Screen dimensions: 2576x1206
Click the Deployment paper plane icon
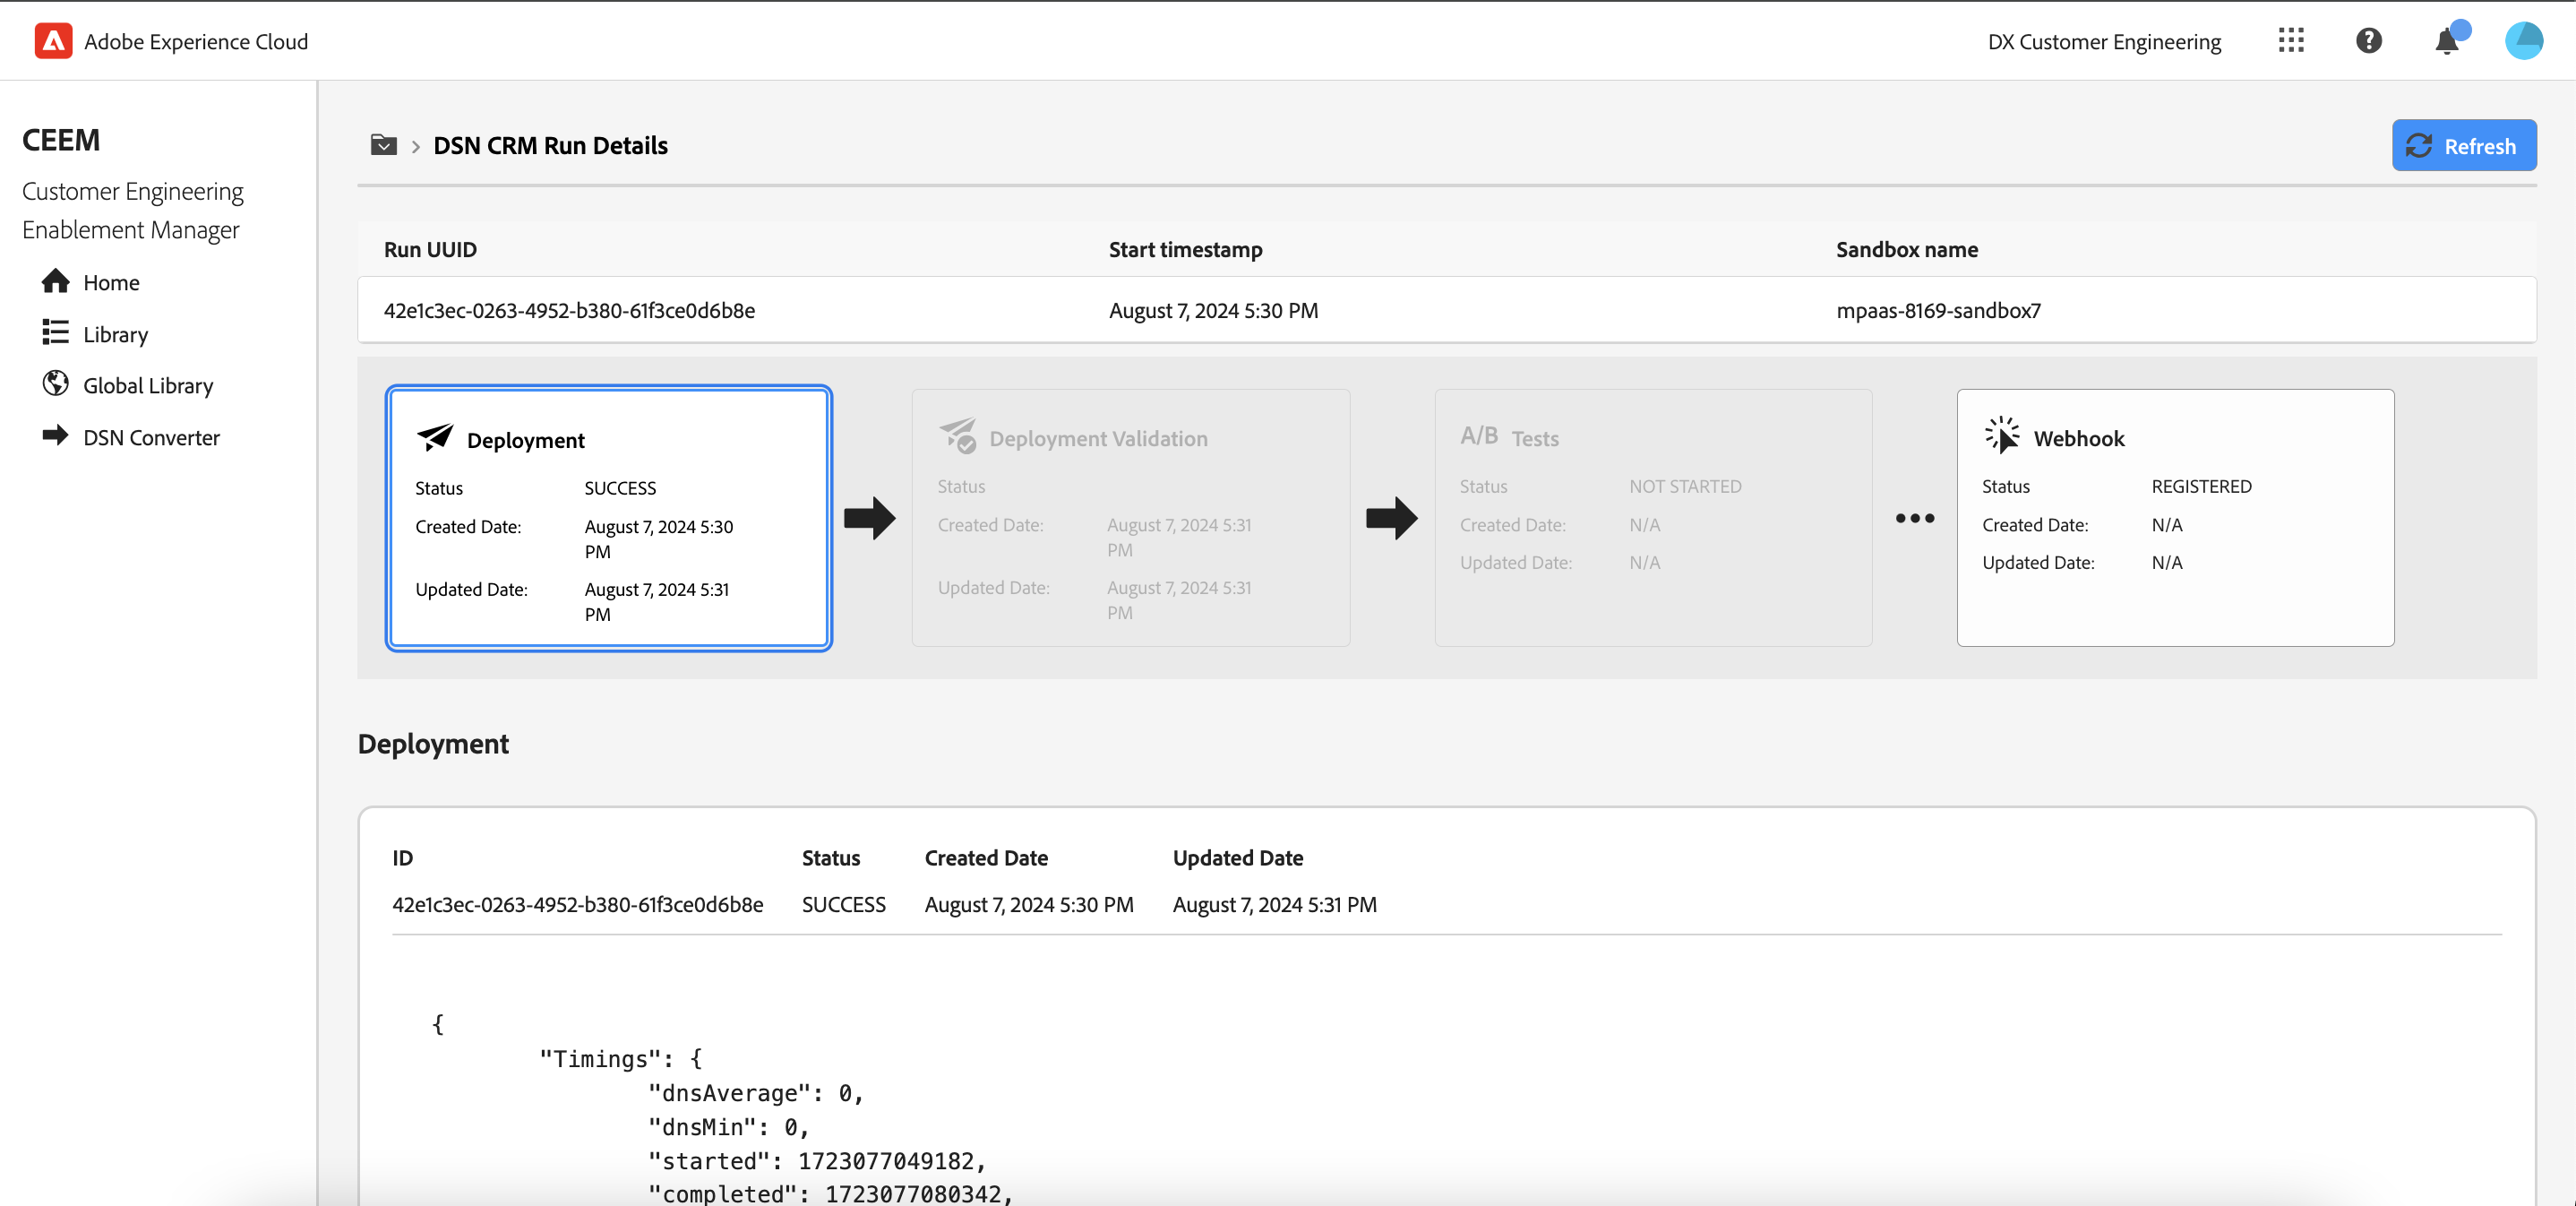tap(435, 437)
